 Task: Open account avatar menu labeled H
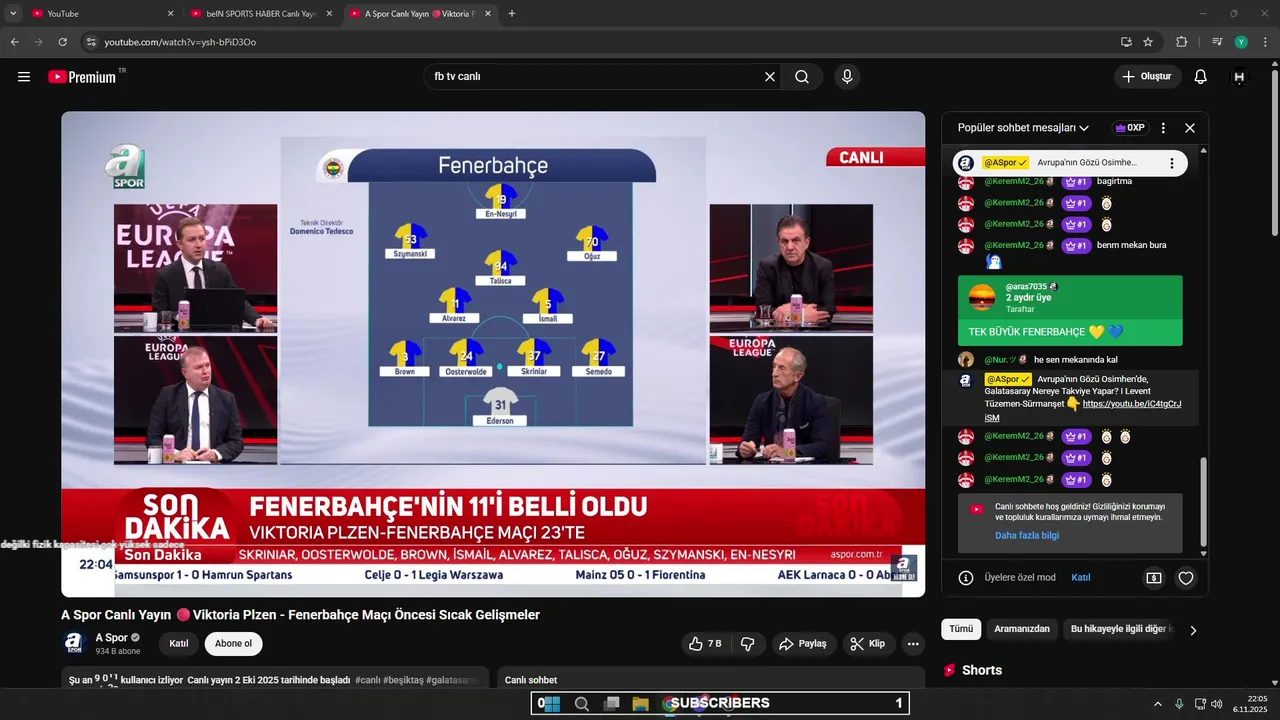pos(1239,77)
